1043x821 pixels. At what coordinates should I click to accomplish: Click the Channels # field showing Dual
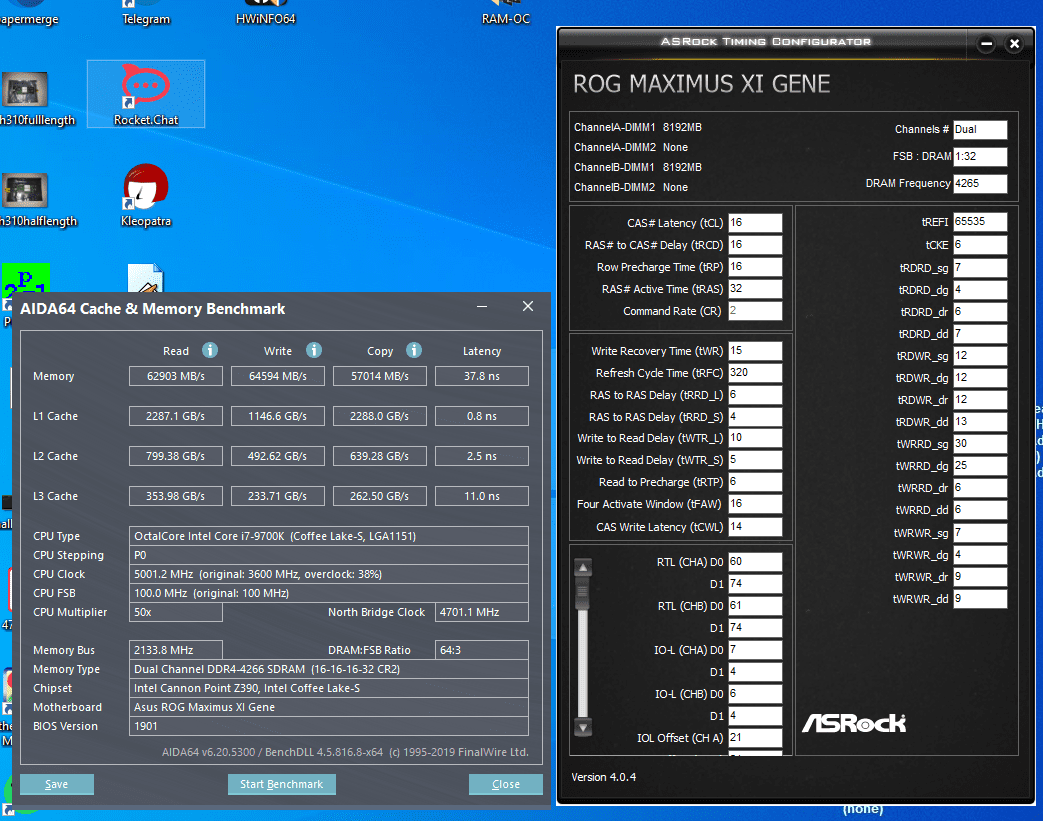click(980, 129)
